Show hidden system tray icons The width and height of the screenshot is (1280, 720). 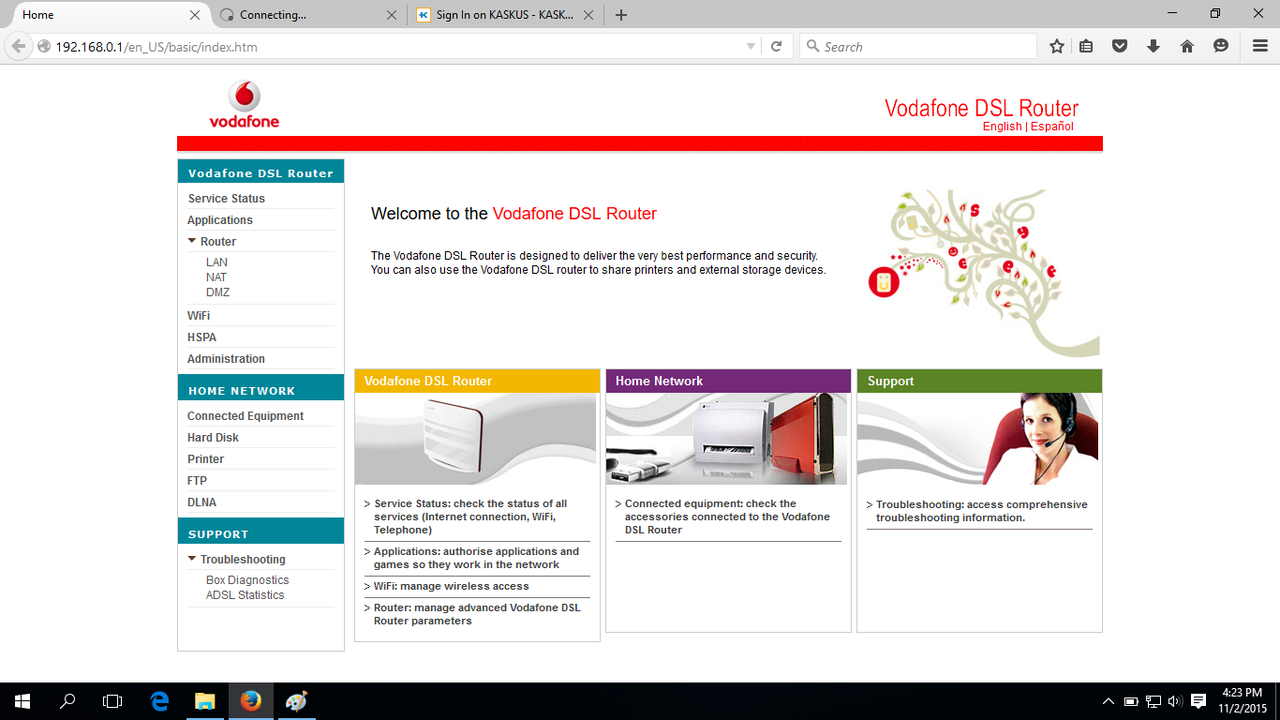[1108, 702]
